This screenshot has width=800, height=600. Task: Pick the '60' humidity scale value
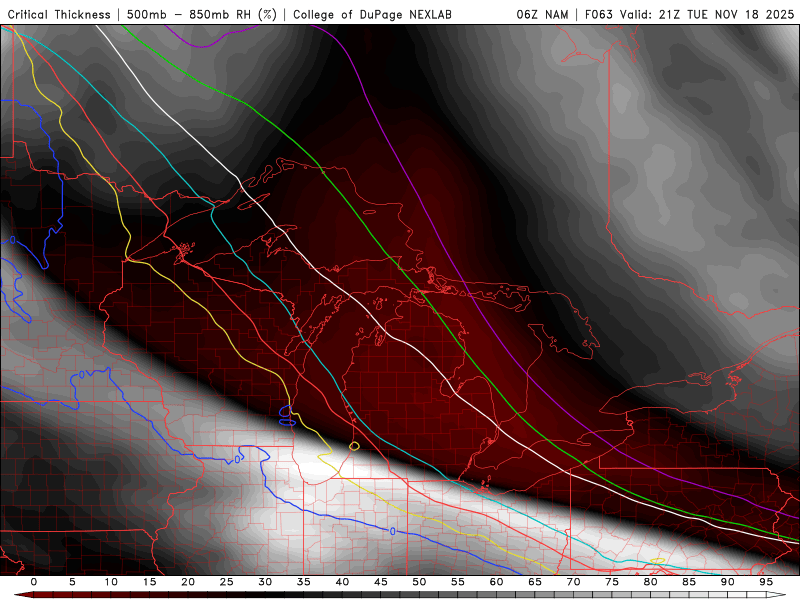coord(496,582)
